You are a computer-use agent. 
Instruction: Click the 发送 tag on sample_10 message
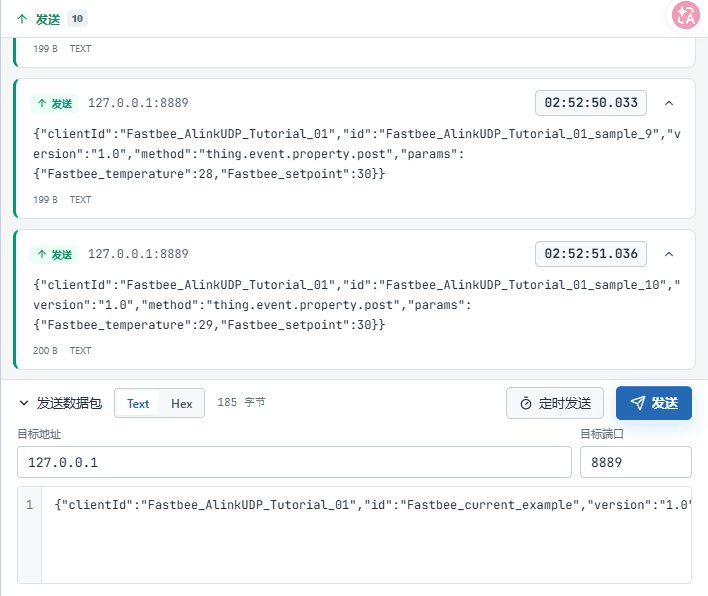point(54,254)
